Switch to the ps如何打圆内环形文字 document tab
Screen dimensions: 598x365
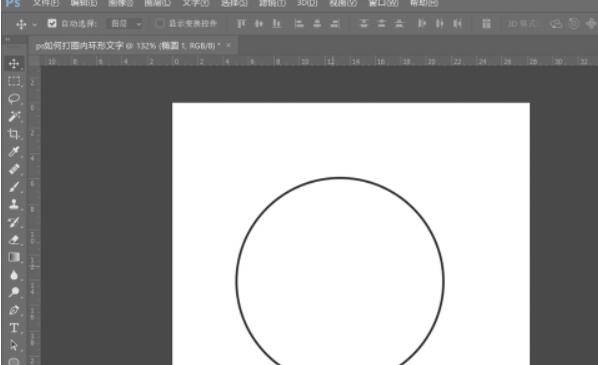click(128, 46)
